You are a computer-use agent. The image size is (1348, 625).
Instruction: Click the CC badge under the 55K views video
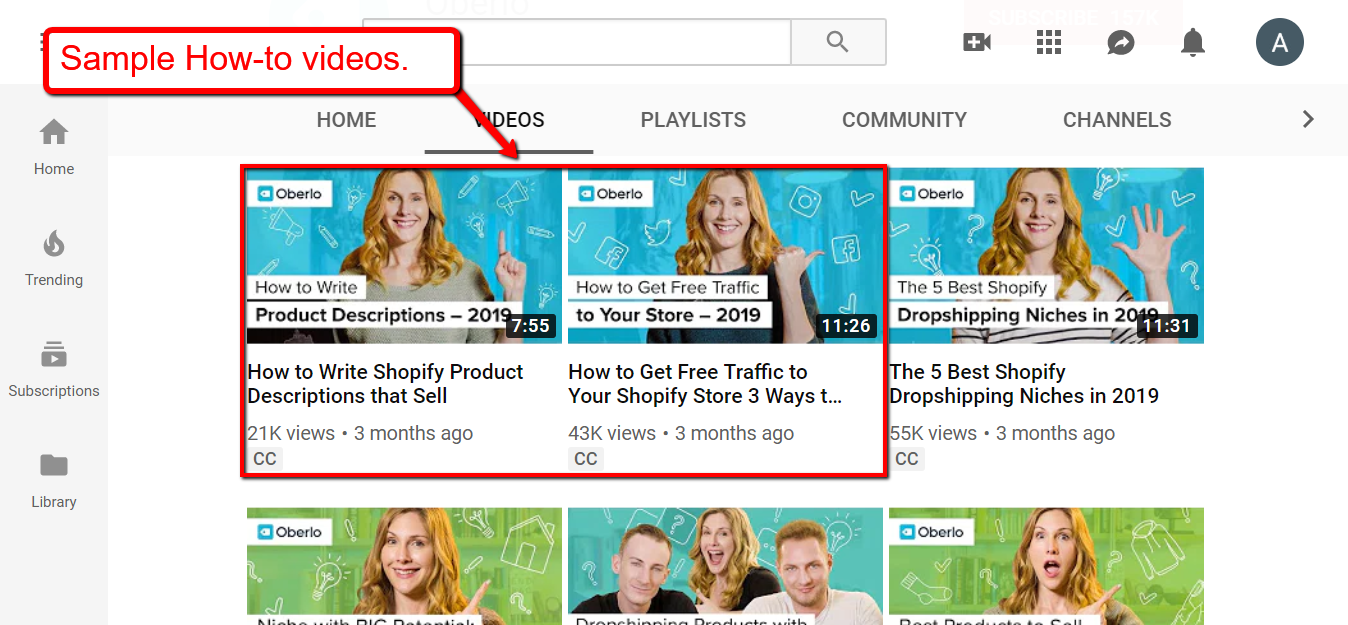point(907,459)
